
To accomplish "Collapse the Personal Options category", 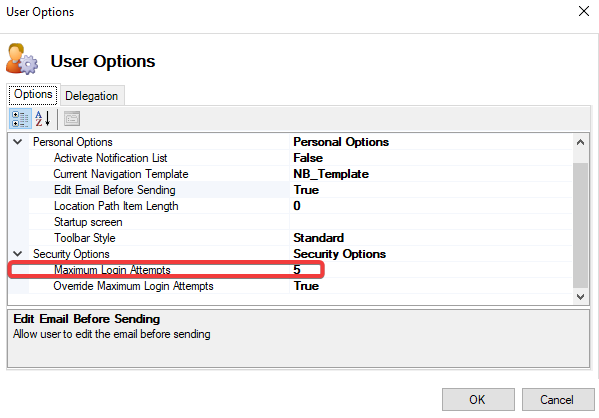I will (x=18, y=142).
